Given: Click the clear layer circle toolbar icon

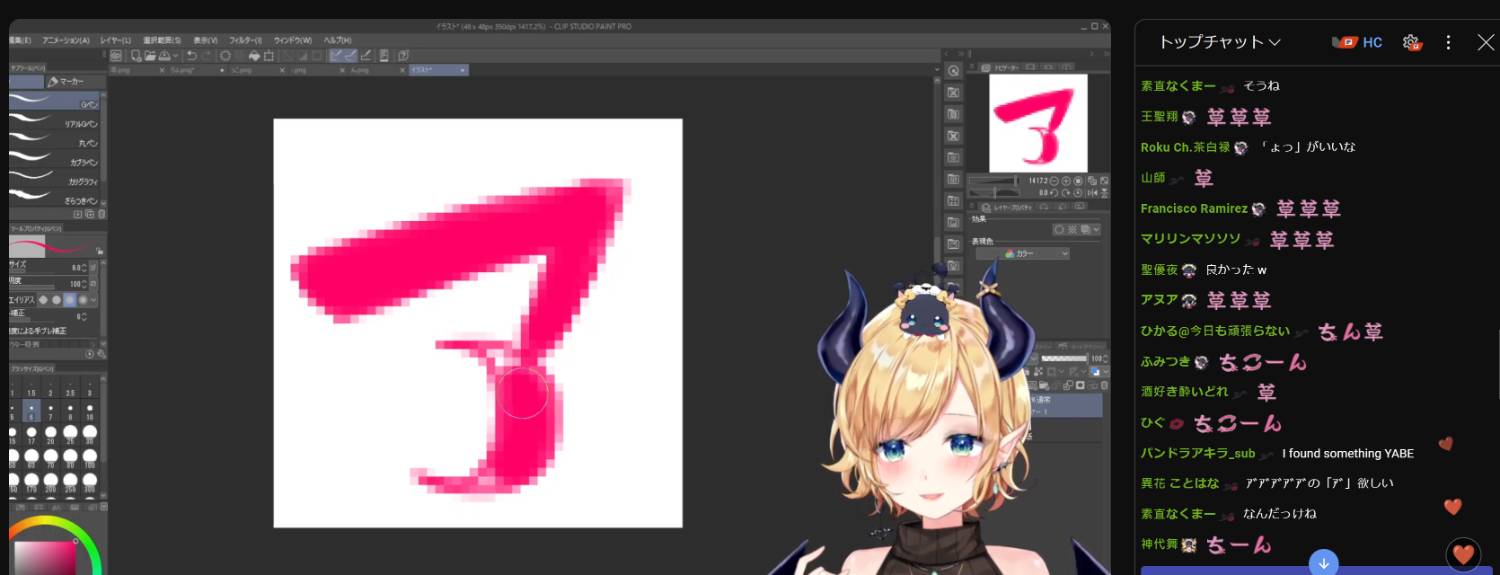Looking at the screenshot, I should click(225, 56).
